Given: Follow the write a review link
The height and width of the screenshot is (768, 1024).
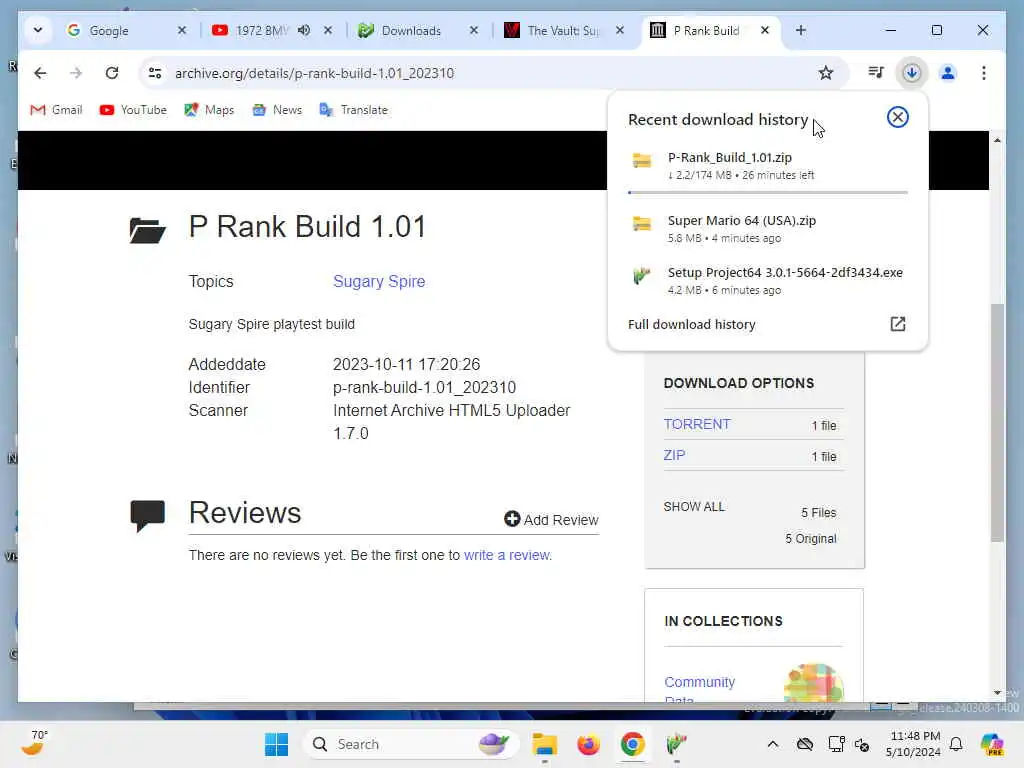Looking at the screenshot, I should (507, 555).
